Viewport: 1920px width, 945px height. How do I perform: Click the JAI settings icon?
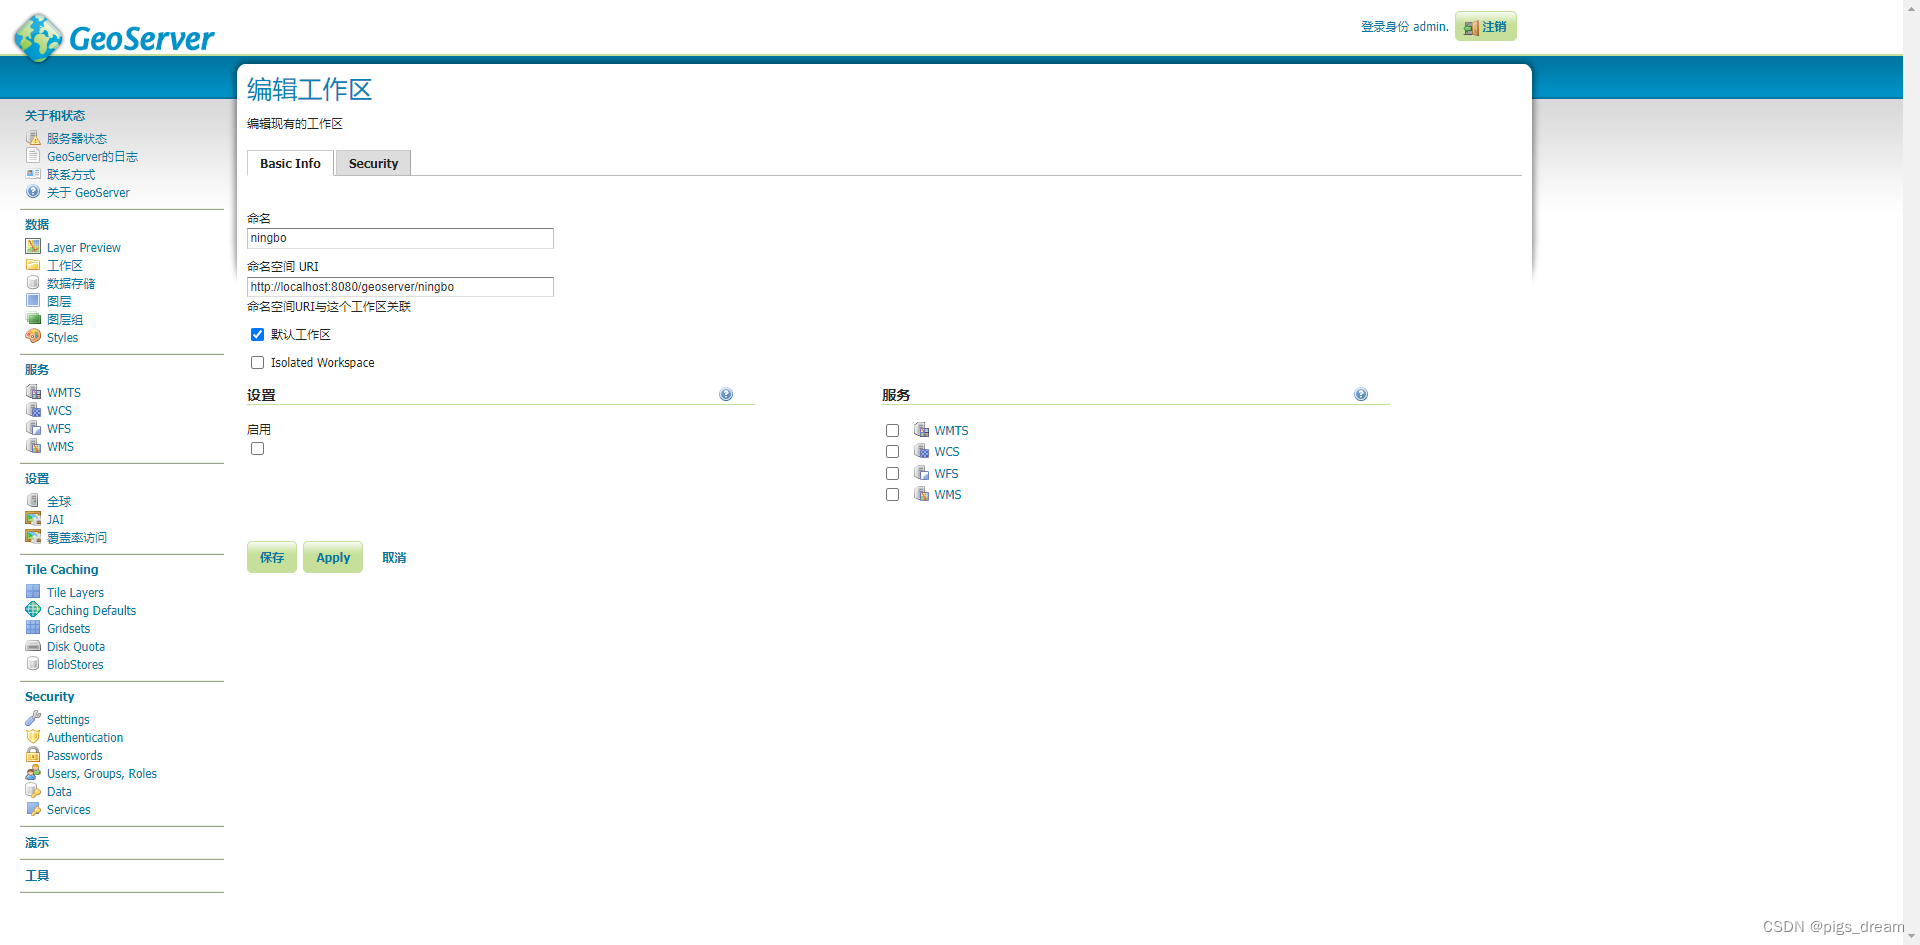coord(33,519)
